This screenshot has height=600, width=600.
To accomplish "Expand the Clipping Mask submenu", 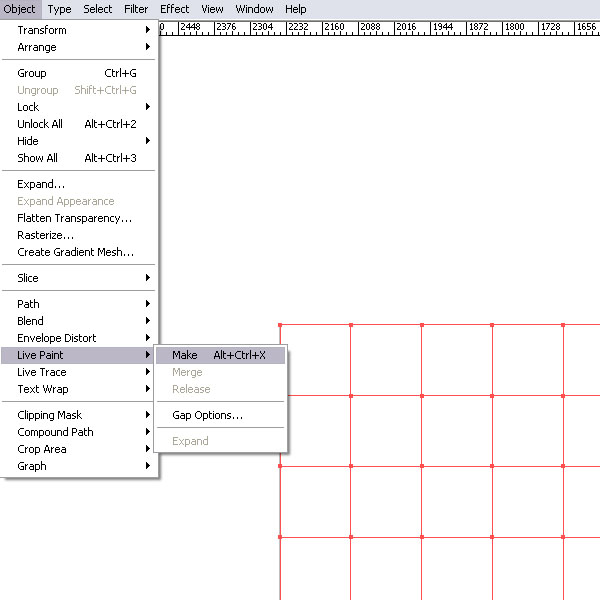I will click(x=79, y=415).
